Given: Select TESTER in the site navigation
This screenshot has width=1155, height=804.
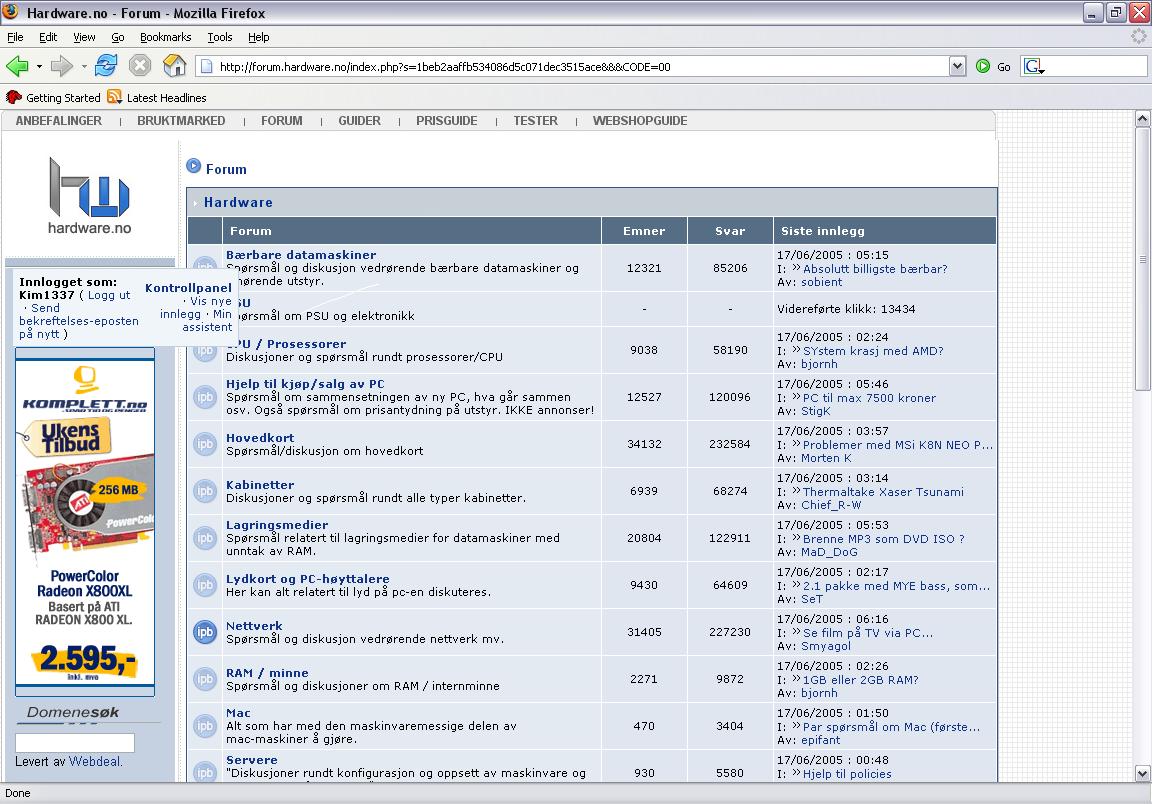Looking at the screenshot, I should coord(536,121).
